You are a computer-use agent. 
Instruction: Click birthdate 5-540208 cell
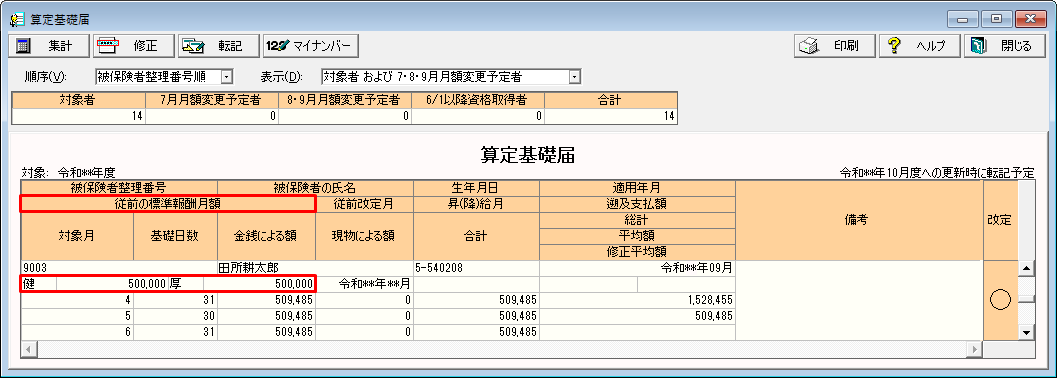[477, 268]
